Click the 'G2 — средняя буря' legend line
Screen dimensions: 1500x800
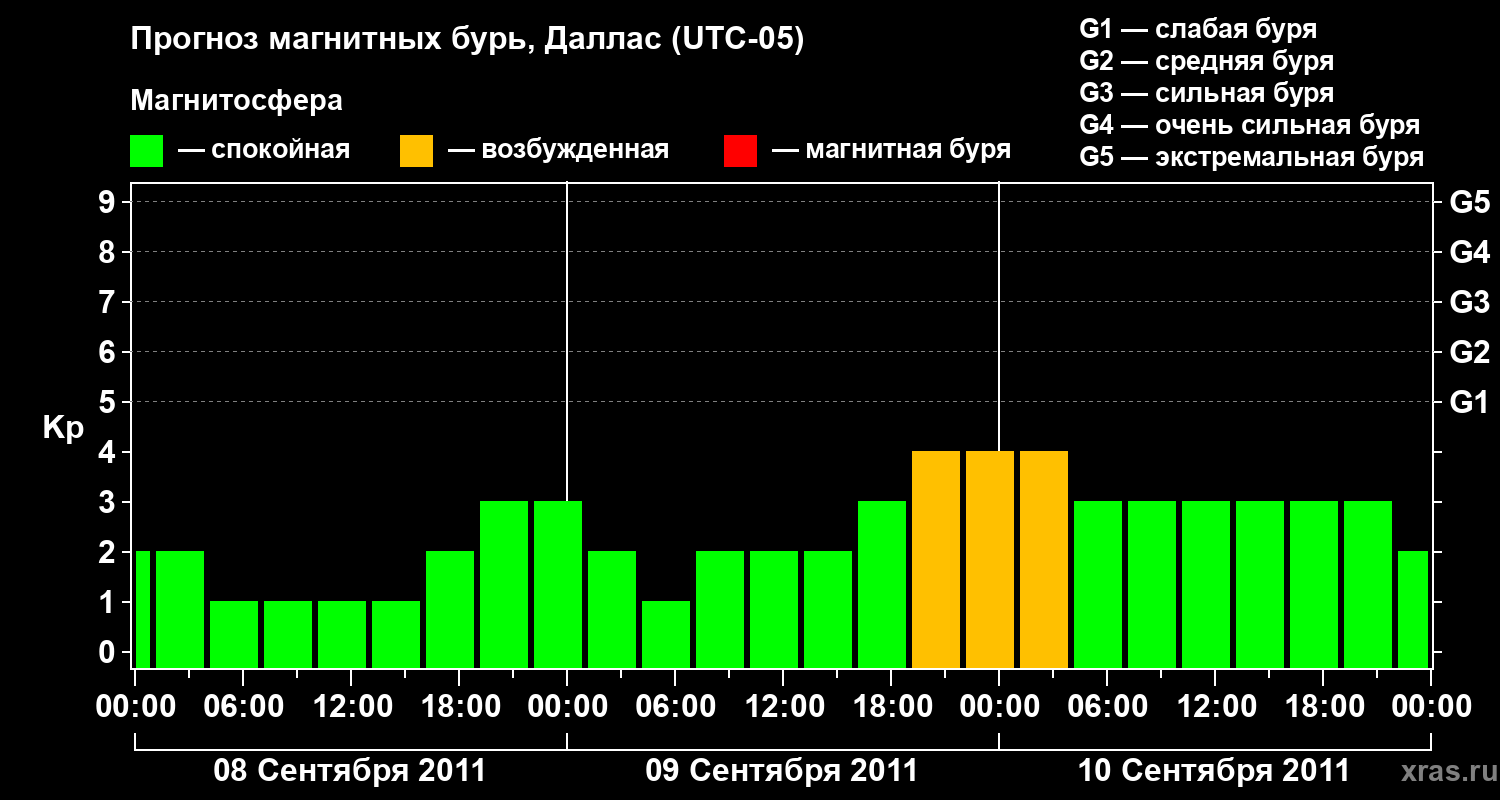1206,61
